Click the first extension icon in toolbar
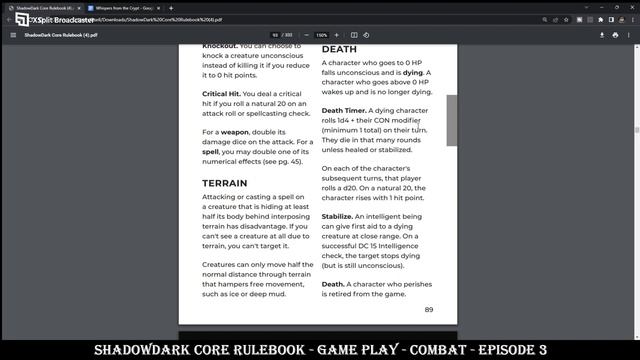 pyautogui.click(x=579, y=20)
